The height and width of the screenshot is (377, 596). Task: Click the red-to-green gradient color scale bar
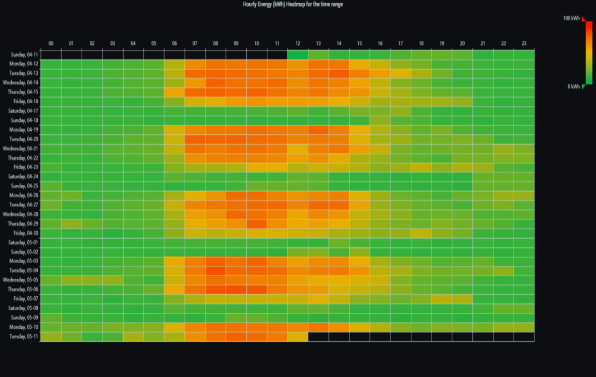(589, 53)
